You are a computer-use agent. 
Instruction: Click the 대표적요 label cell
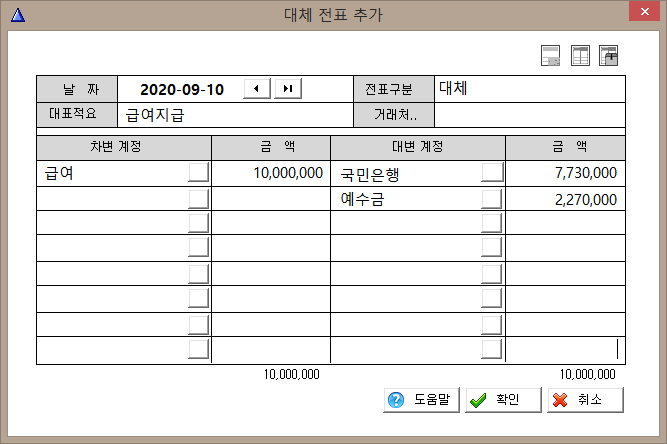coord(77,115)
